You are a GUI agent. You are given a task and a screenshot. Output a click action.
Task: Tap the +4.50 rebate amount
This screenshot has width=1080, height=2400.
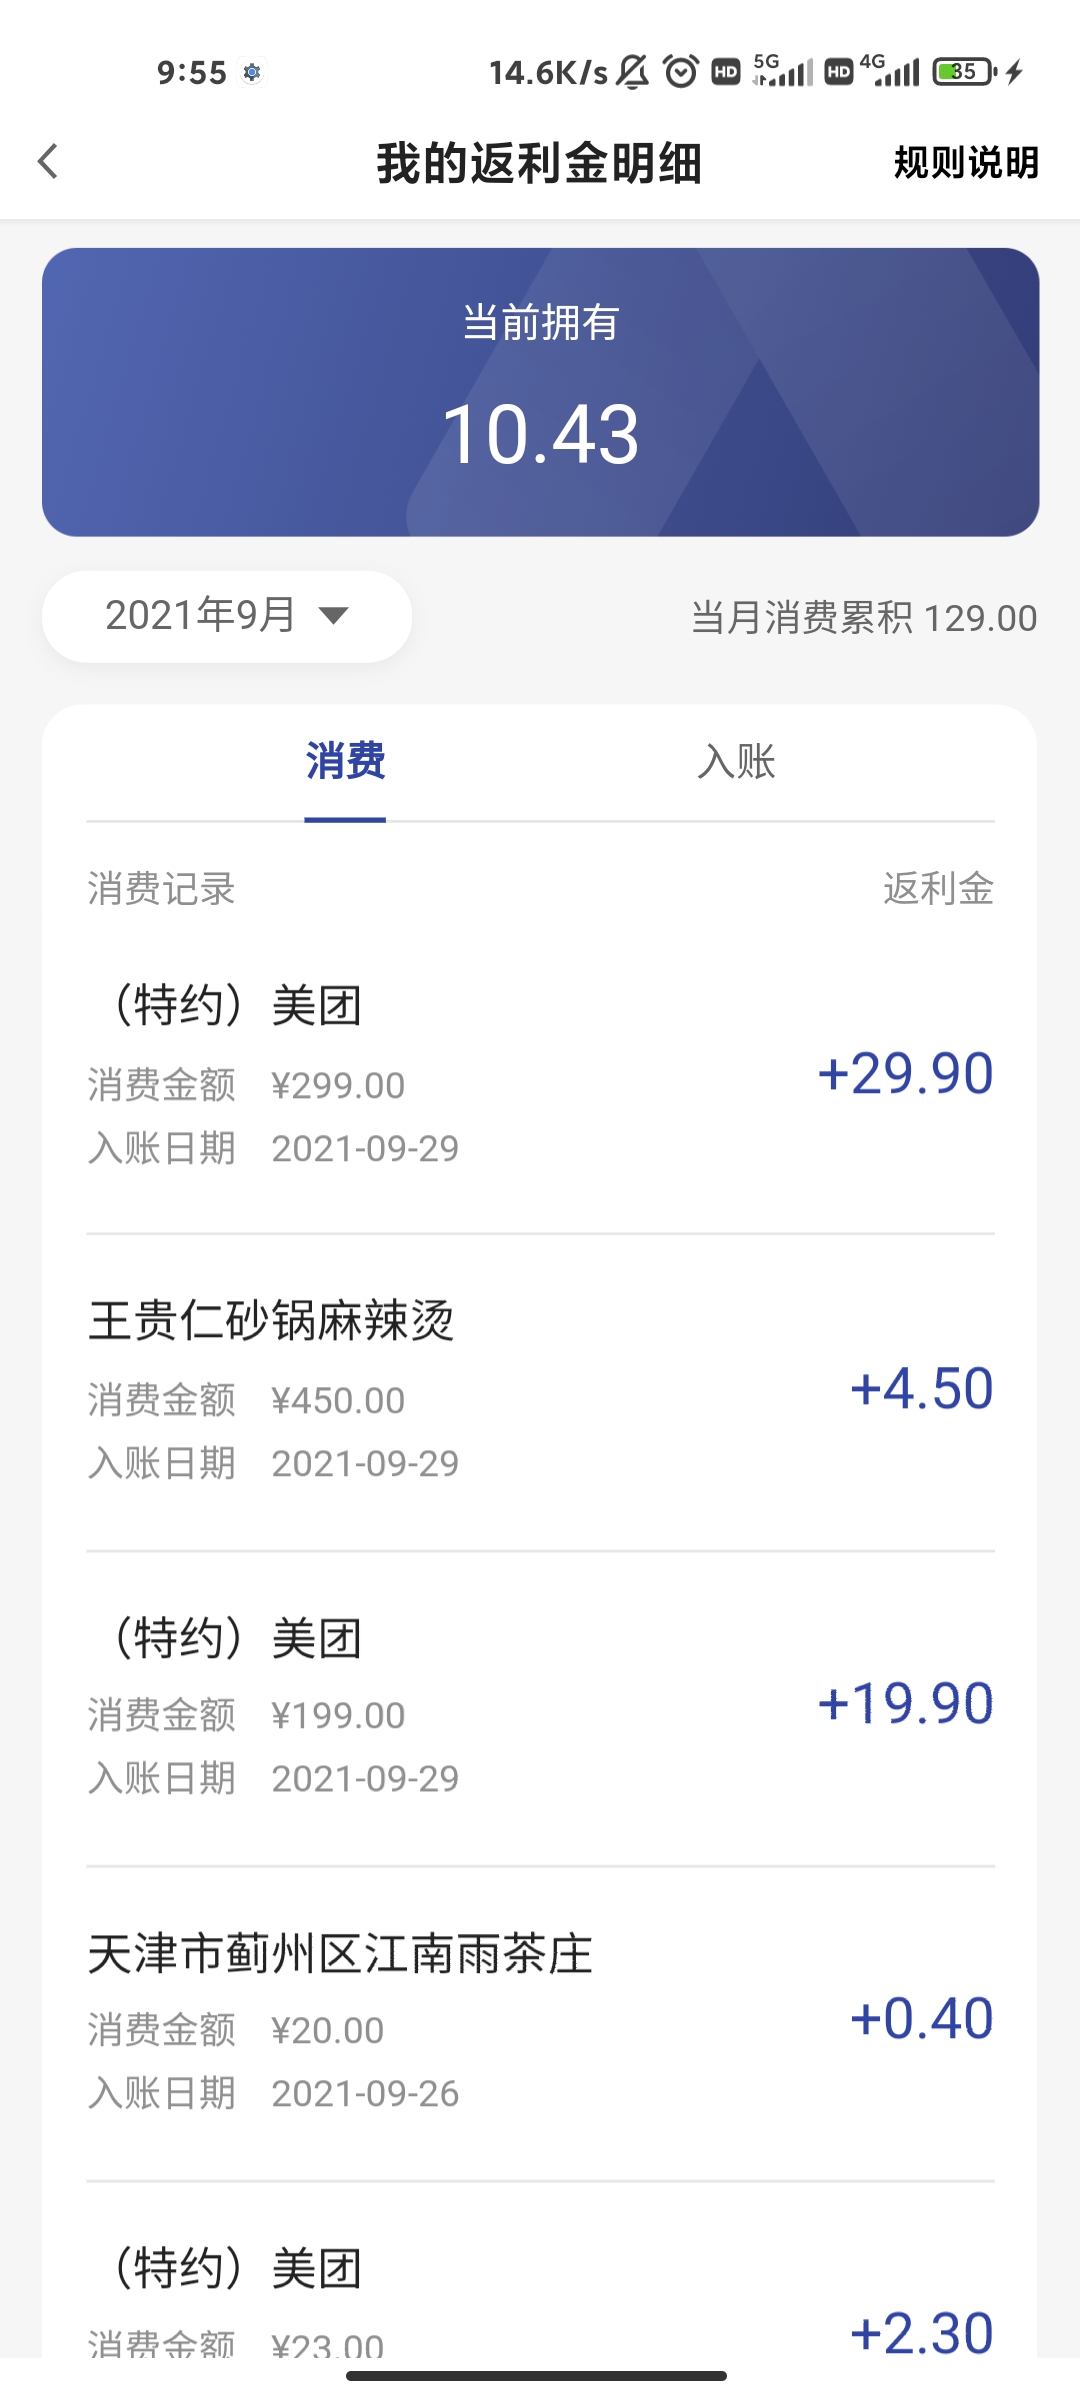(x=921, y=1389)
